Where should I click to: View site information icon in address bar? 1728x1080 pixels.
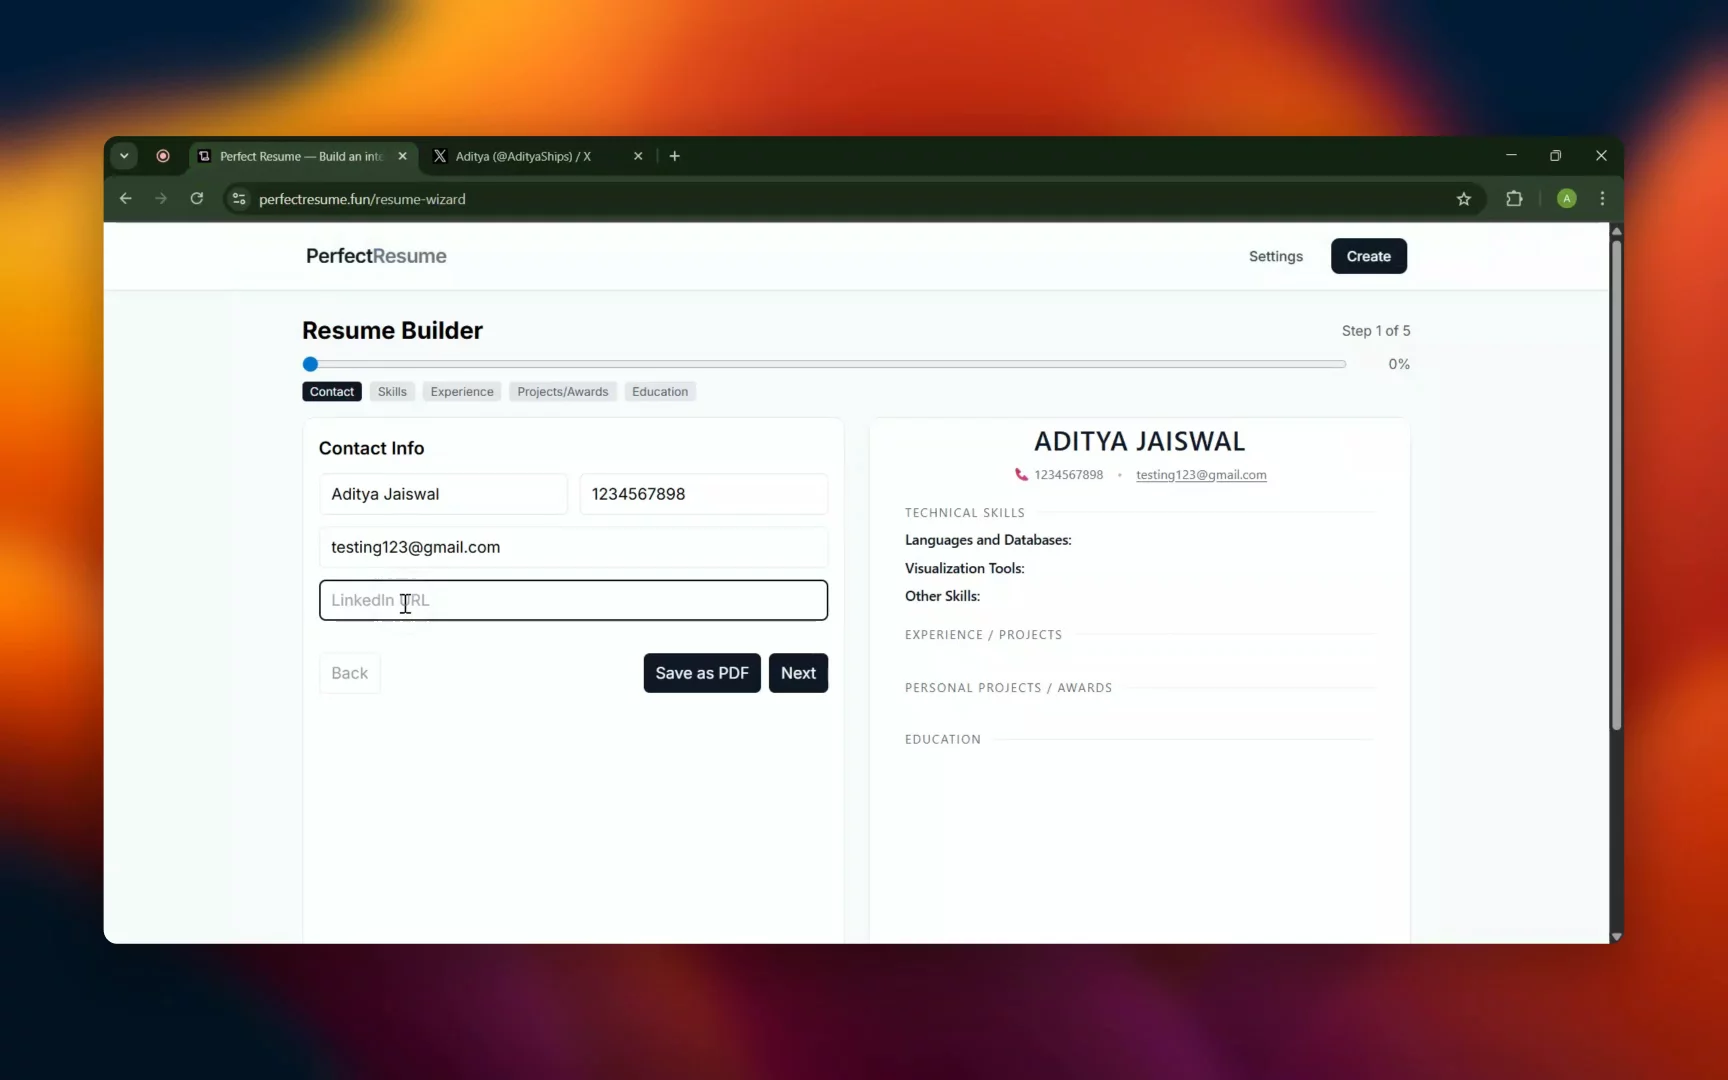pyautogui.click(x=239, y=199)
